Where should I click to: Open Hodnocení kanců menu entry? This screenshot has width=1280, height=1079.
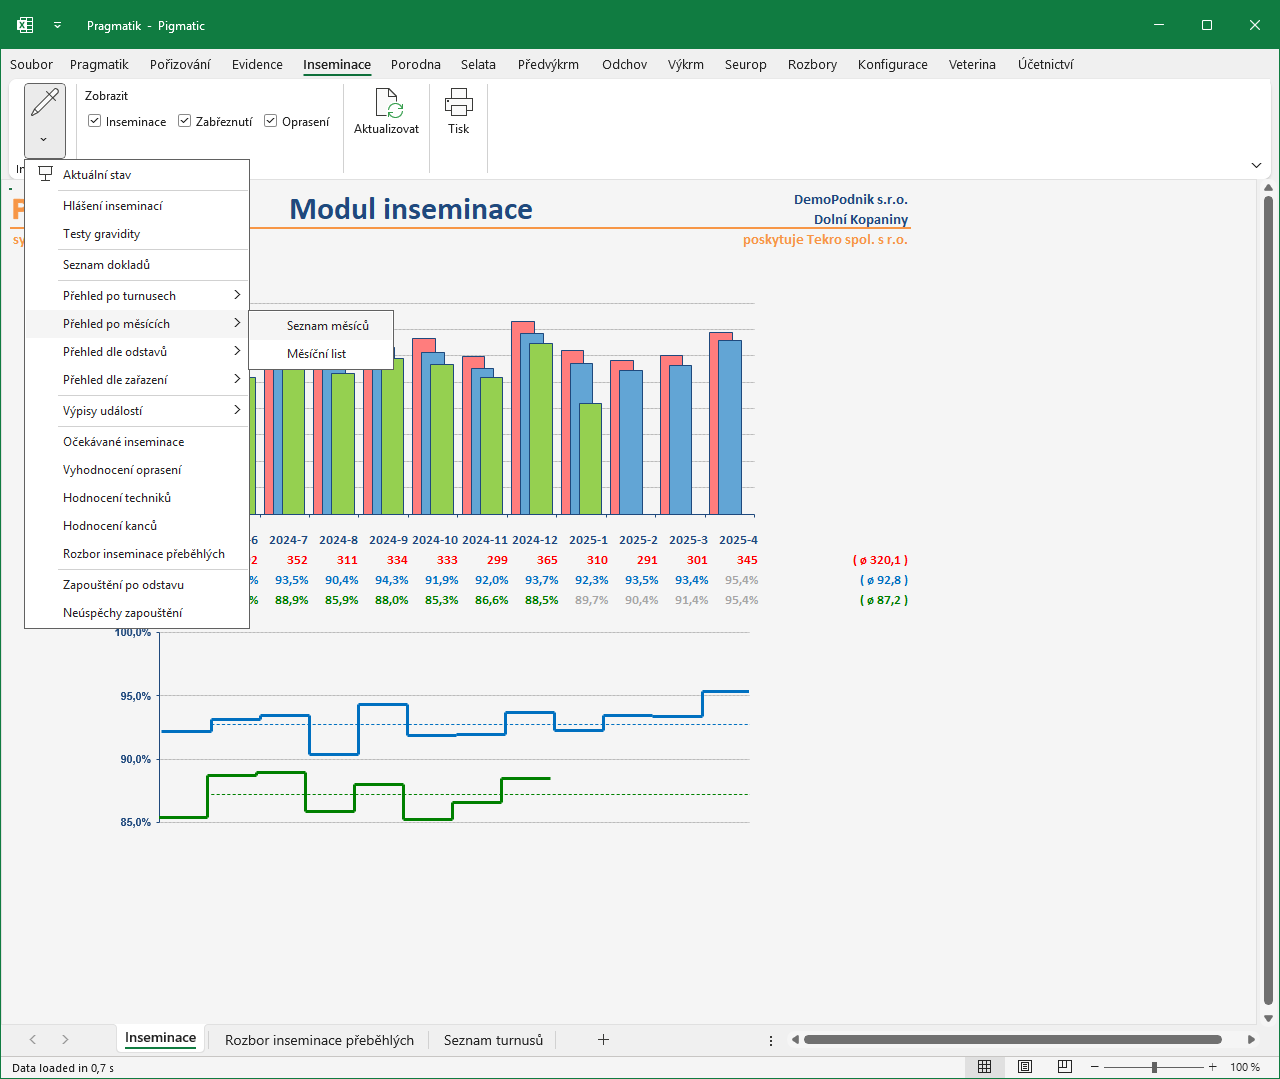137,526
